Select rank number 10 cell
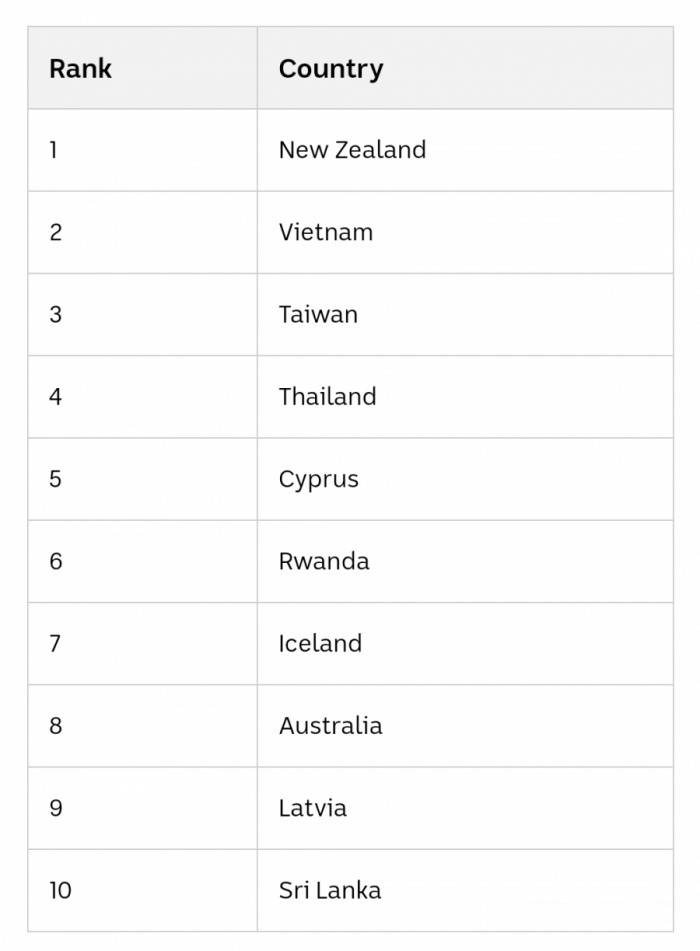The height and width of the screenshot is (951, 700). [60, 890]
